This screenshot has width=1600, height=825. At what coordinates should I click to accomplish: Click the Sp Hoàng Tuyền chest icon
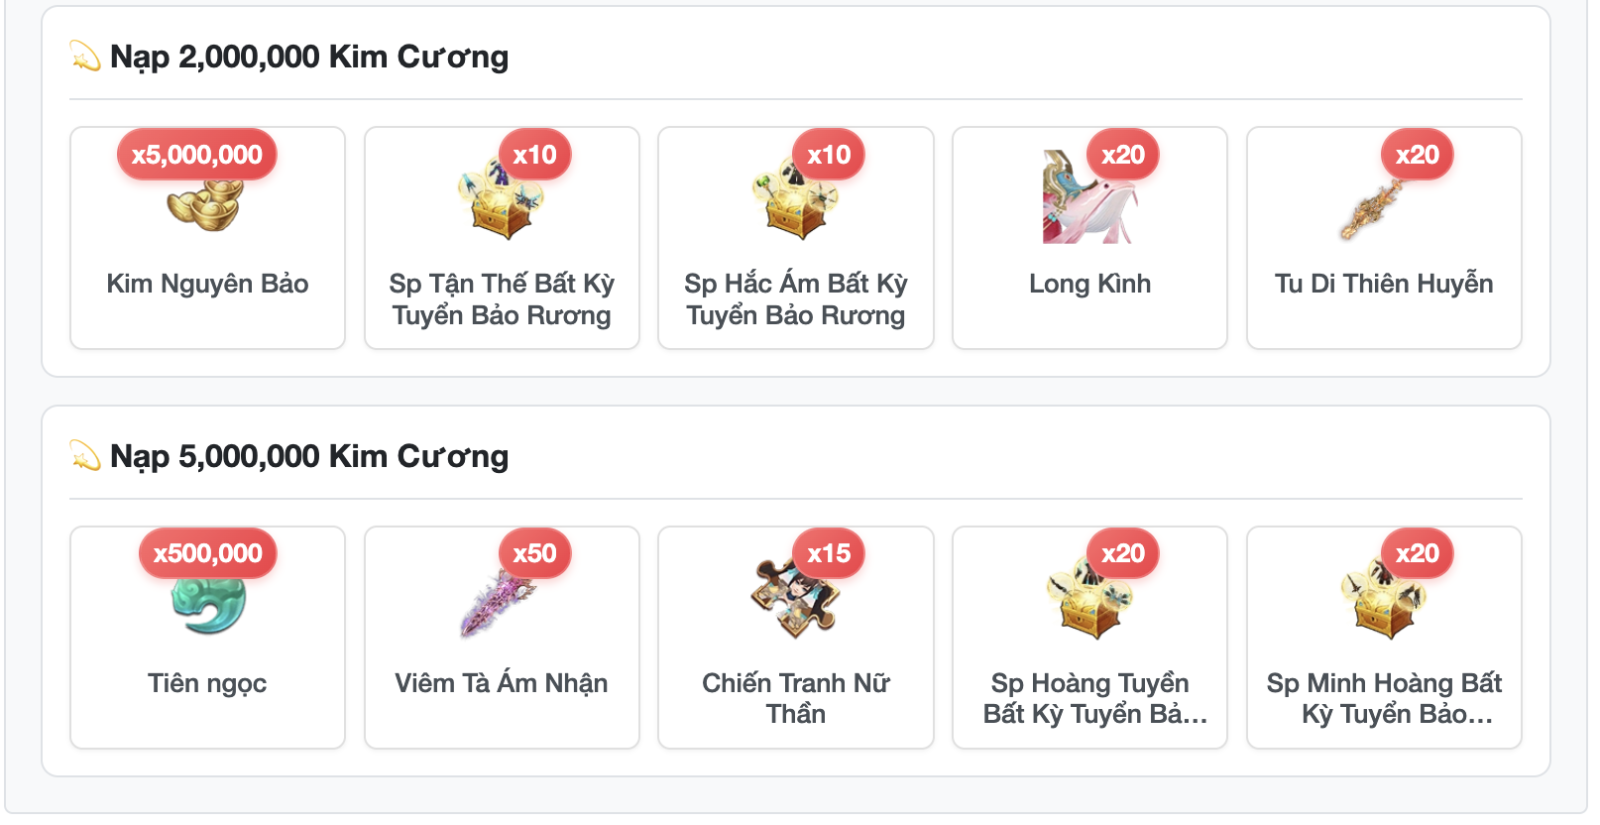coord(1089,598)
